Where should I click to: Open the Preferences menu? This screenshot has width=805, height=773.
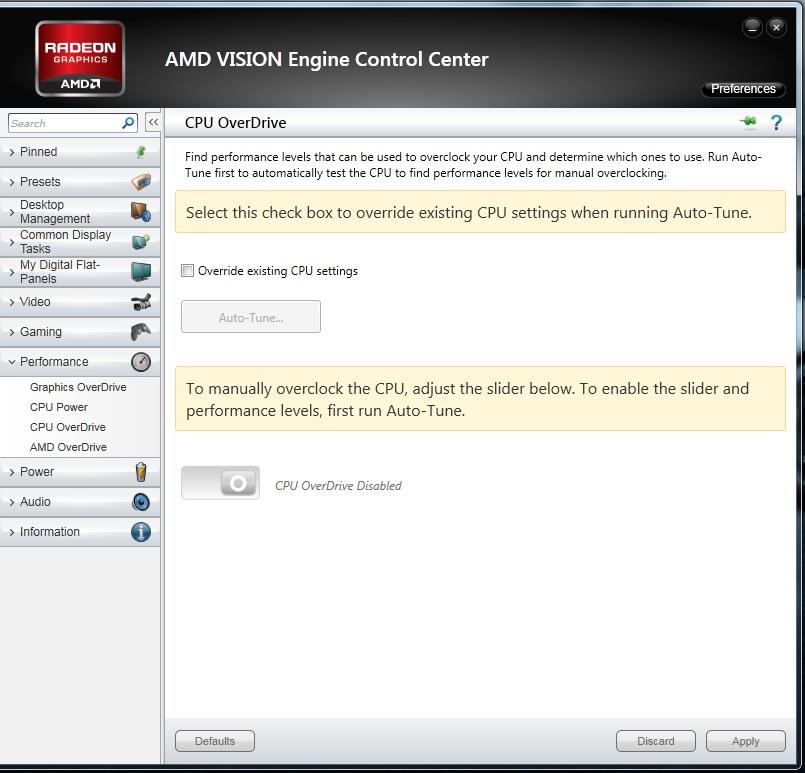[743, 89]
